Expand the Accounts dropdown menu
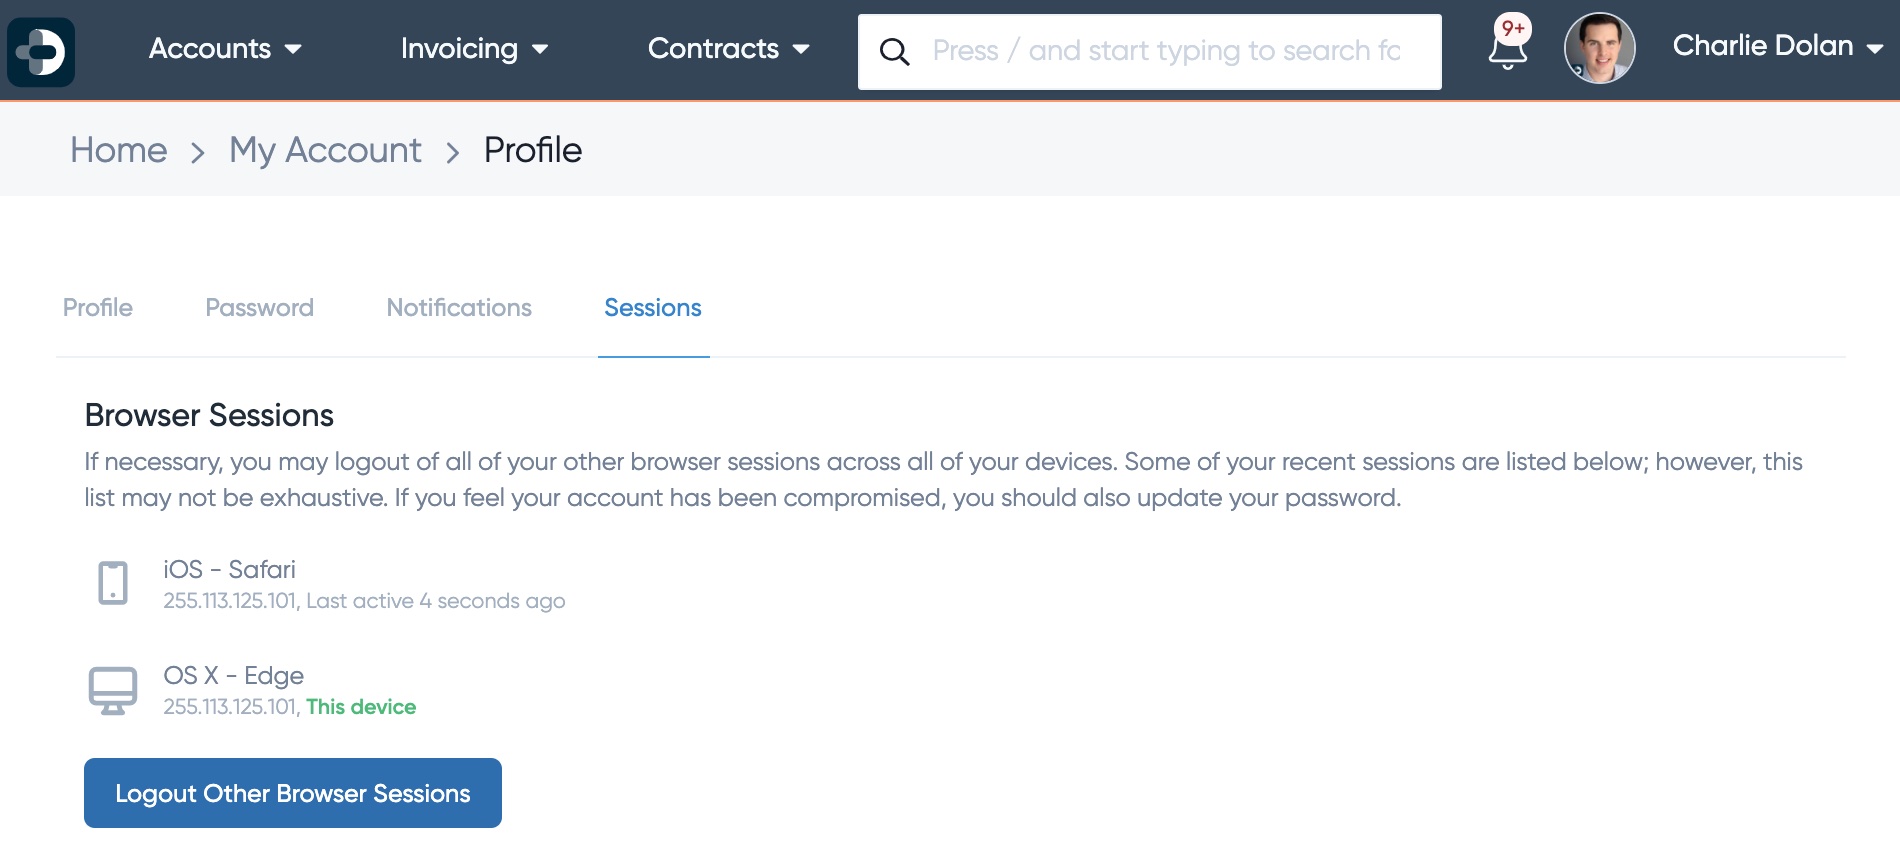 225,49
